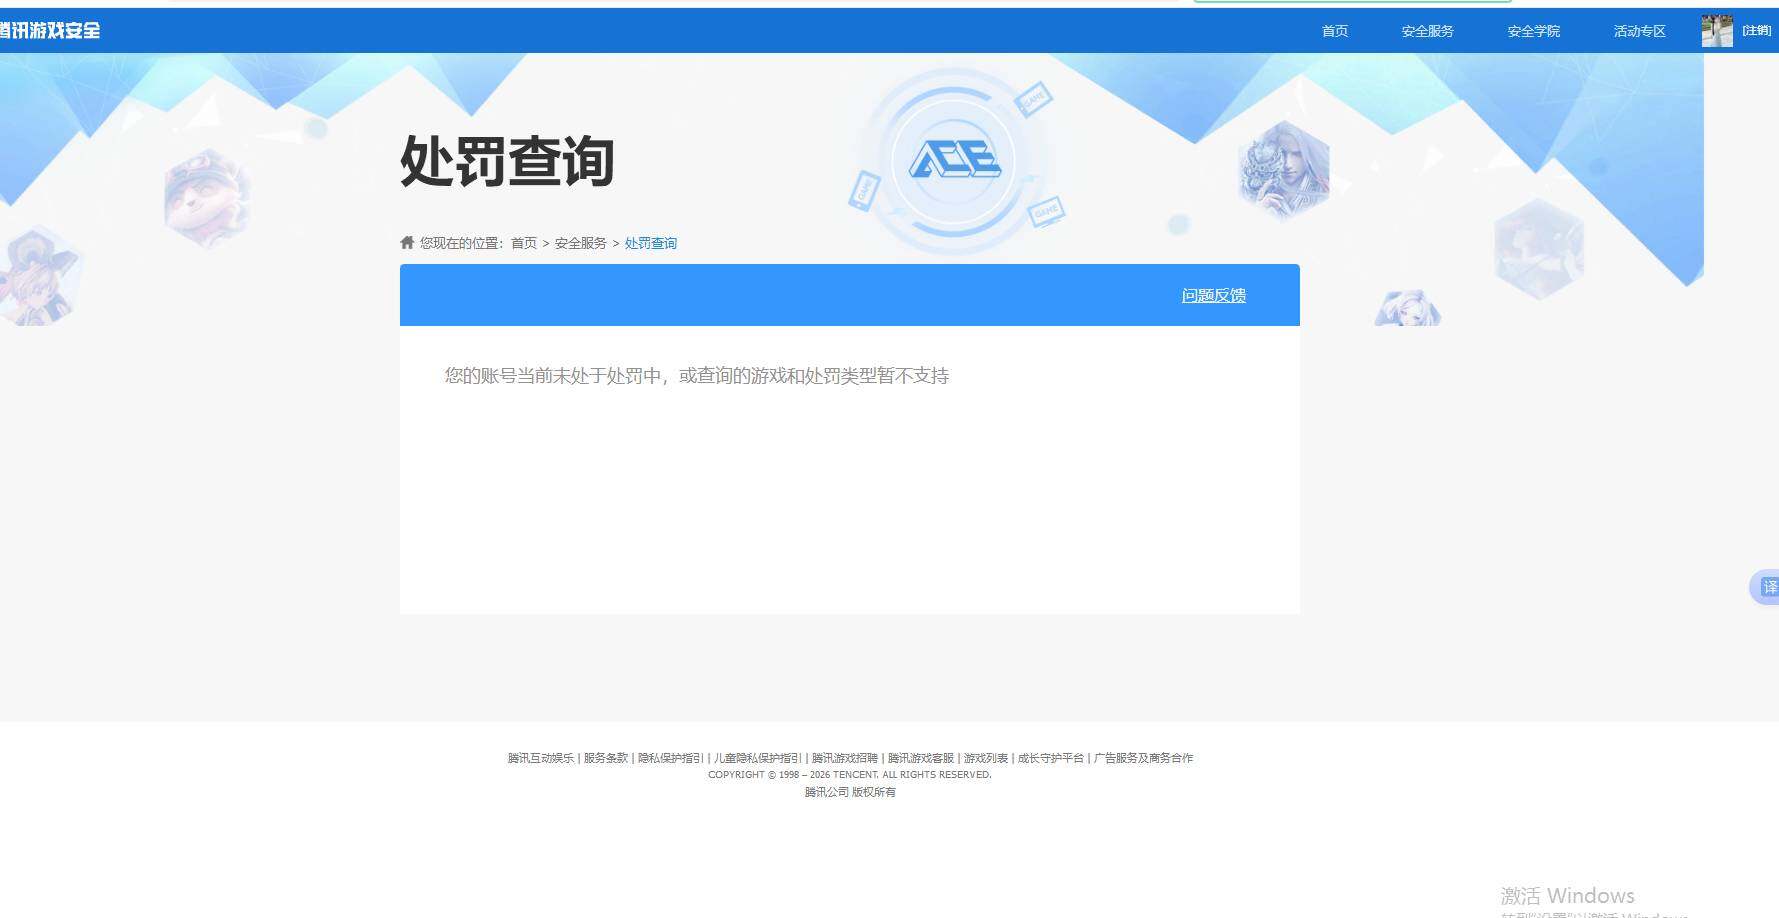Click the 安全服务 breadcrumb link
Screen dimensions: 1779x918
pyautogui.click(x=580, y=243)
